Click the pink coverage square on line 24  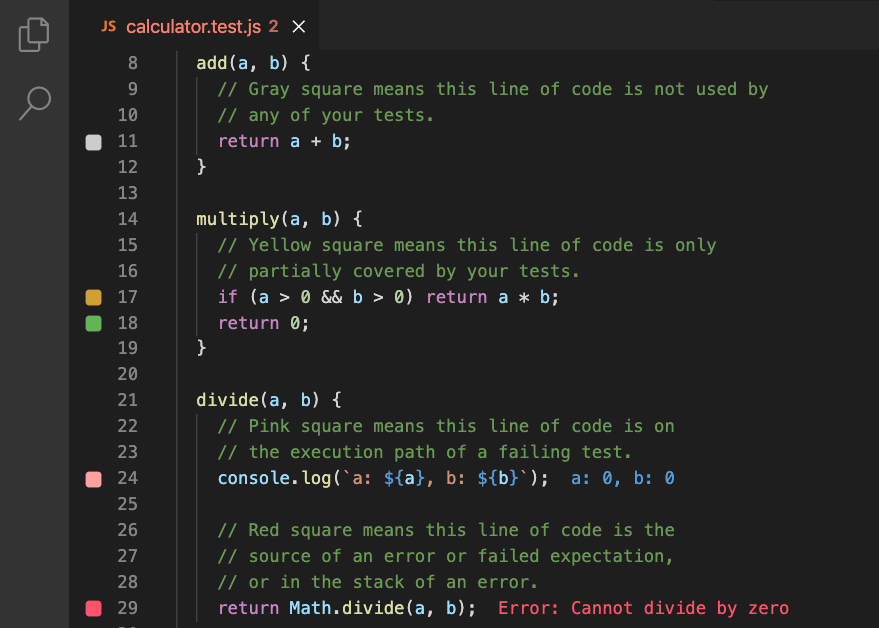(94, 479)
